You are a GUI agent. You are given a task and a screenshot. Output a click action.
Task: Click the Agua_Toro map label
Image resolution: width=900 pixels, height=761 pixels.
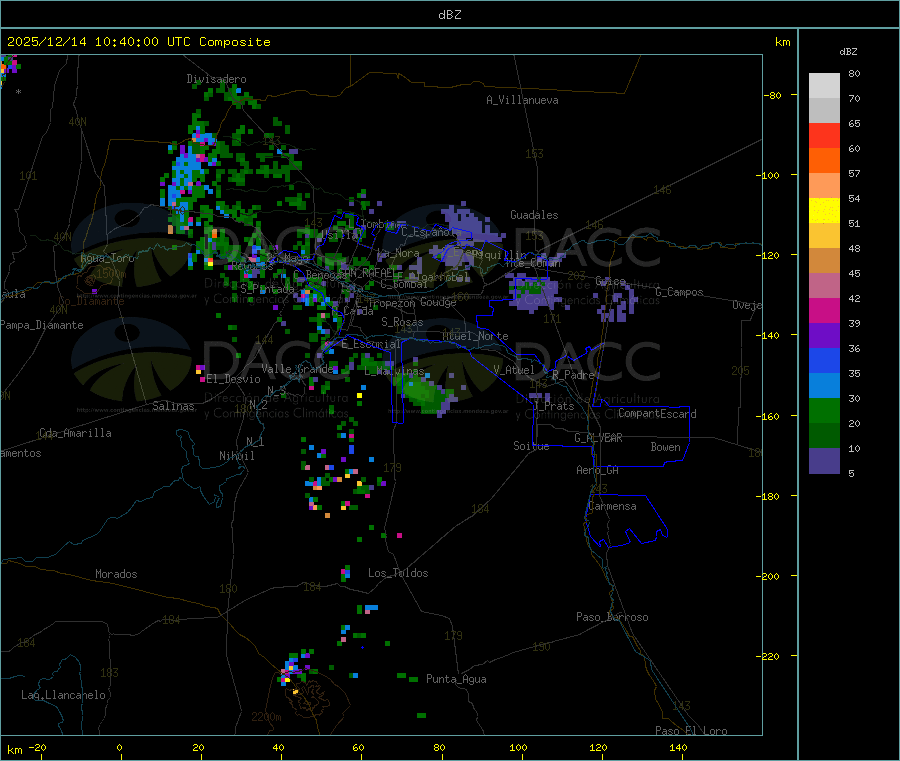(107, 258)
